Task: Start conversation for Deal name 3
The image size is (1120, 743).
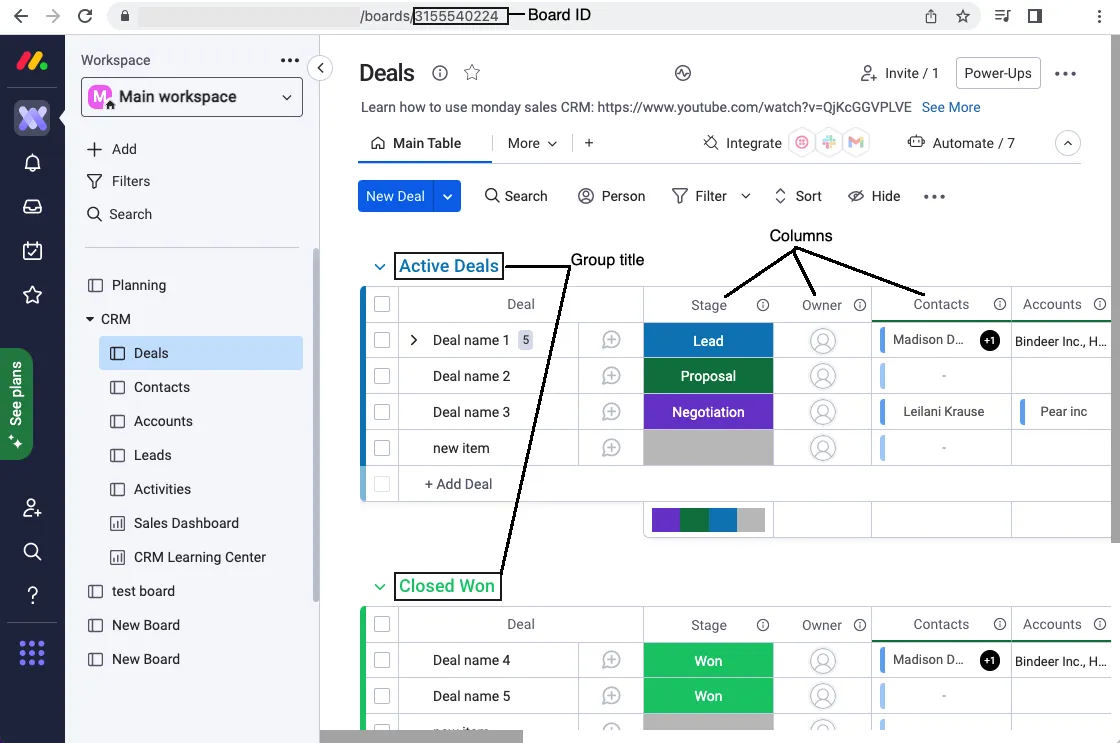Action: click(611, 412)
